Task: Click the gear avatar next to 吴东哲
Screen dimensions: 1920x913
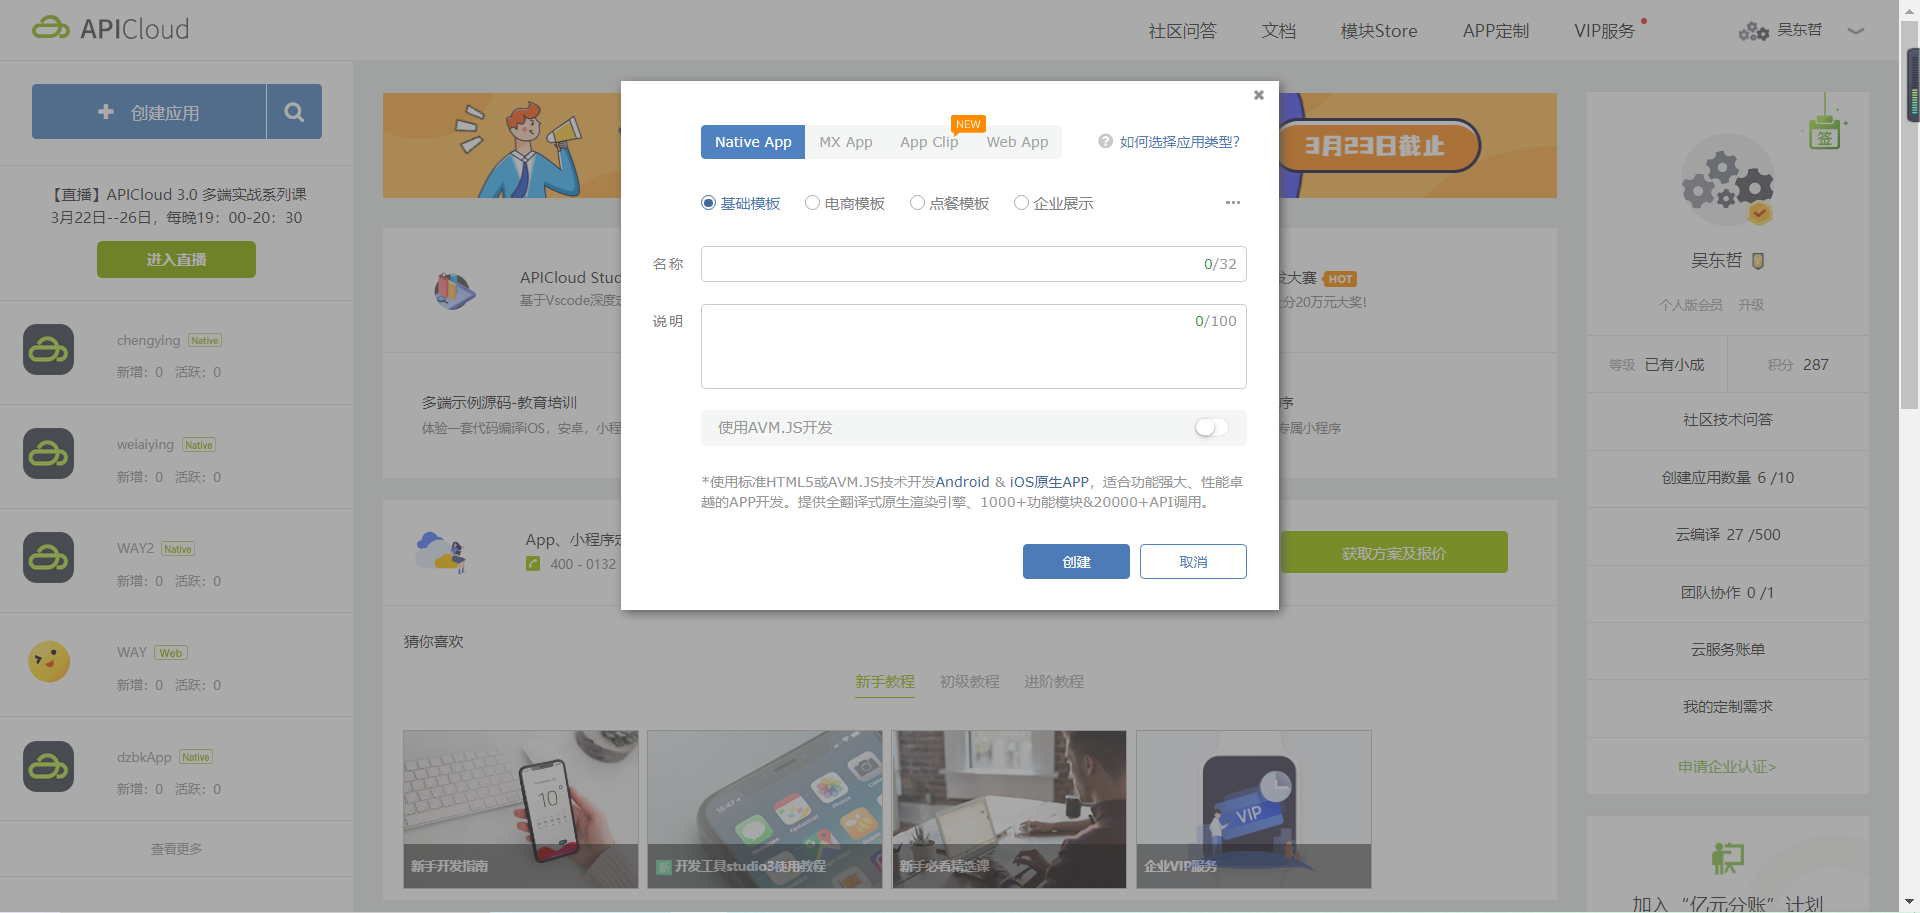Action: 1752,30
